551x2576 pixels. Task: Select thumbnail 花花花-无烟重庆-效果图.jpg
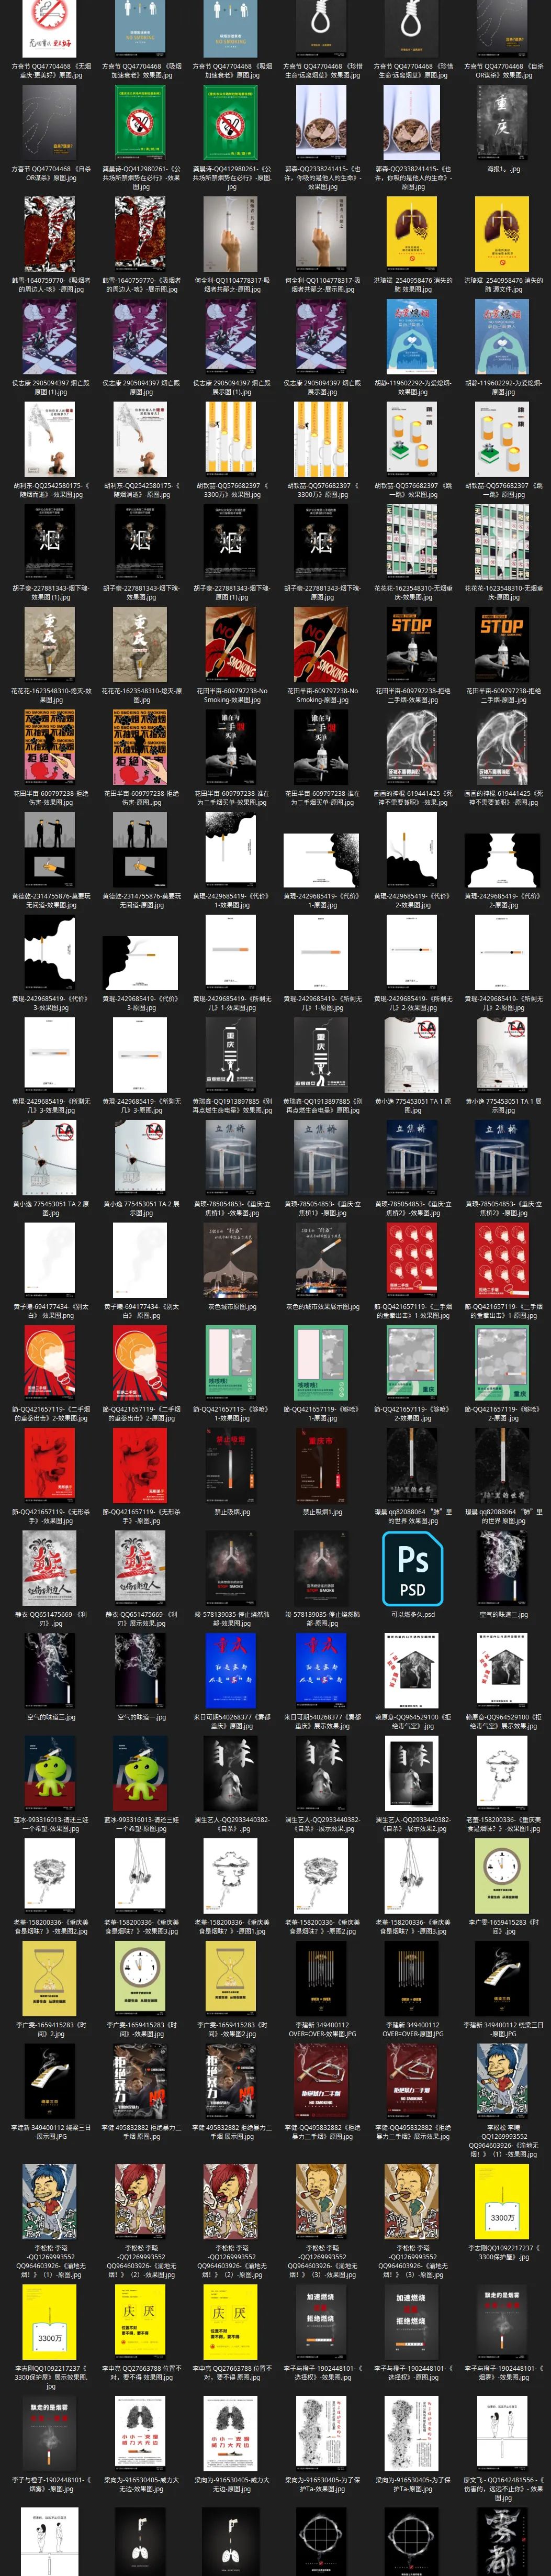[x=412, y=543]
